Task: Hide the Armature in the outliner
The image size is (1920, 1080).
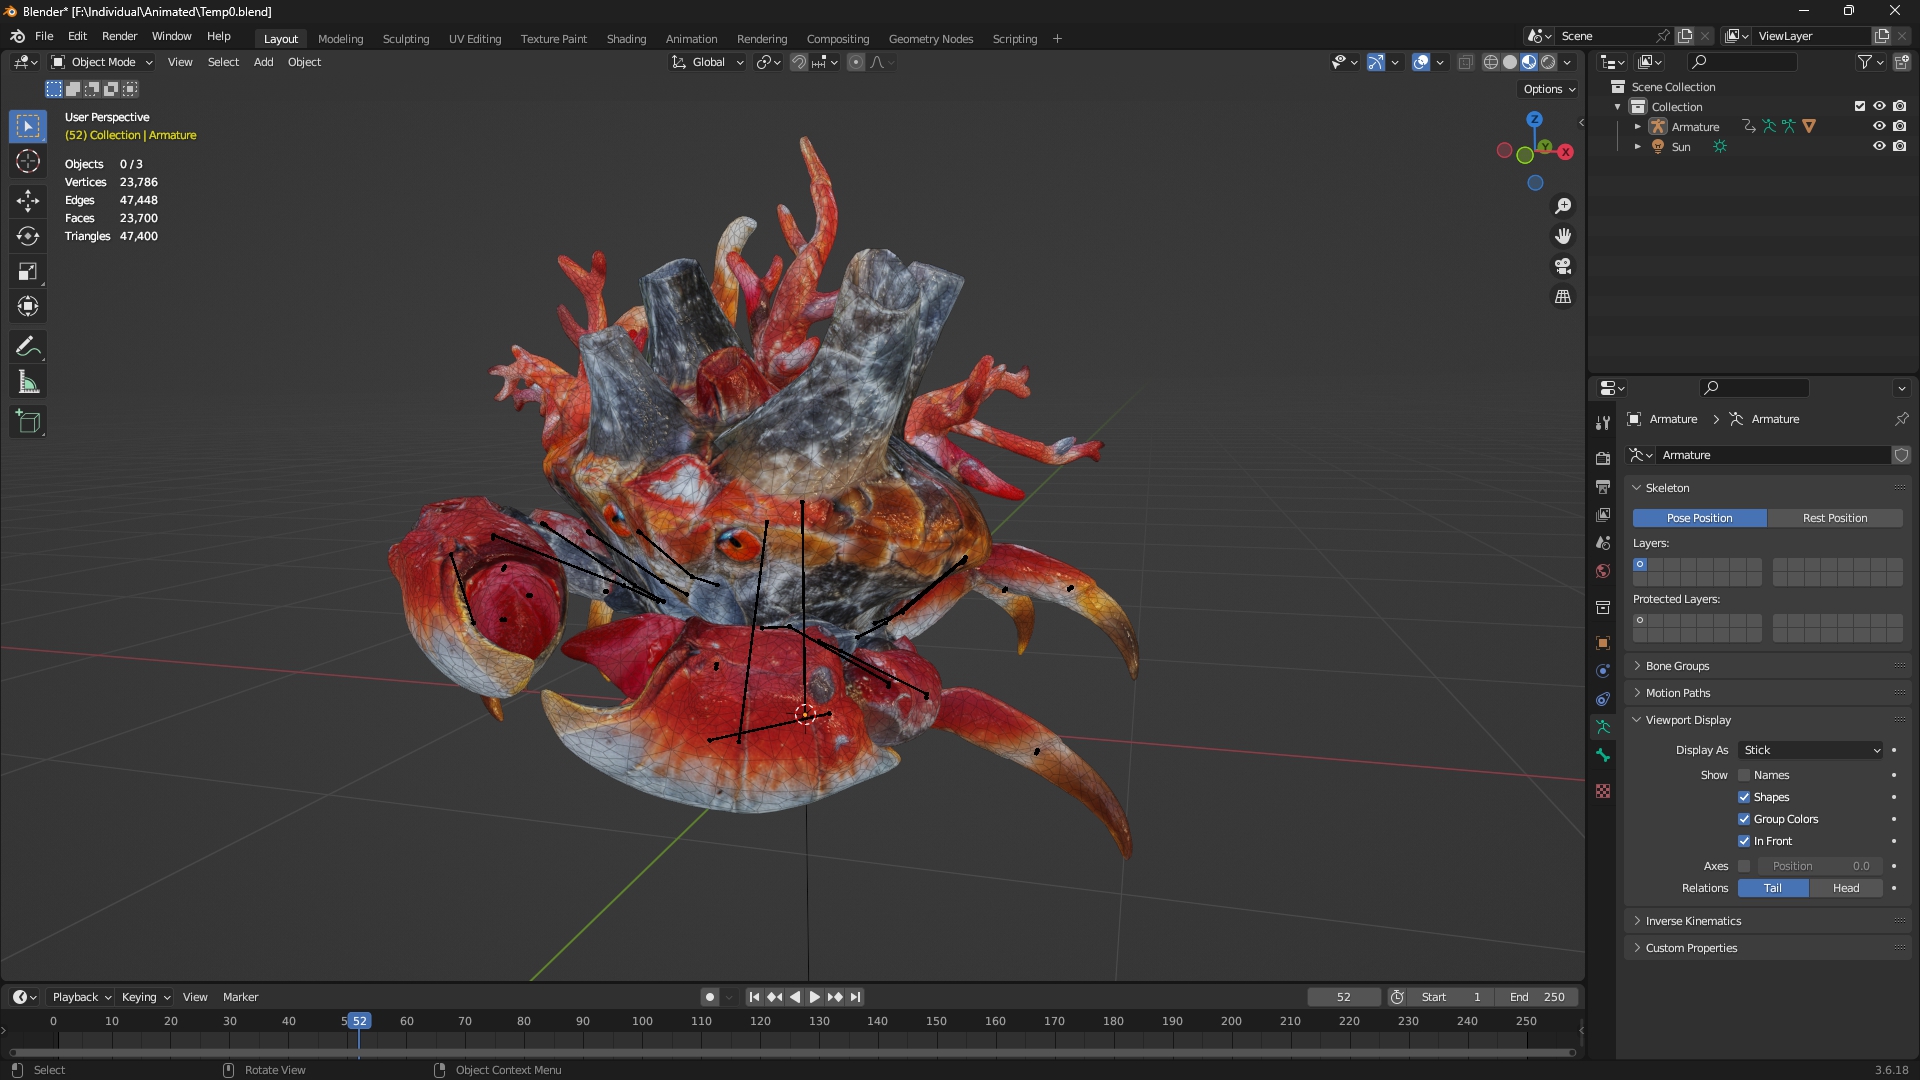Action: tap(1879, 126)
